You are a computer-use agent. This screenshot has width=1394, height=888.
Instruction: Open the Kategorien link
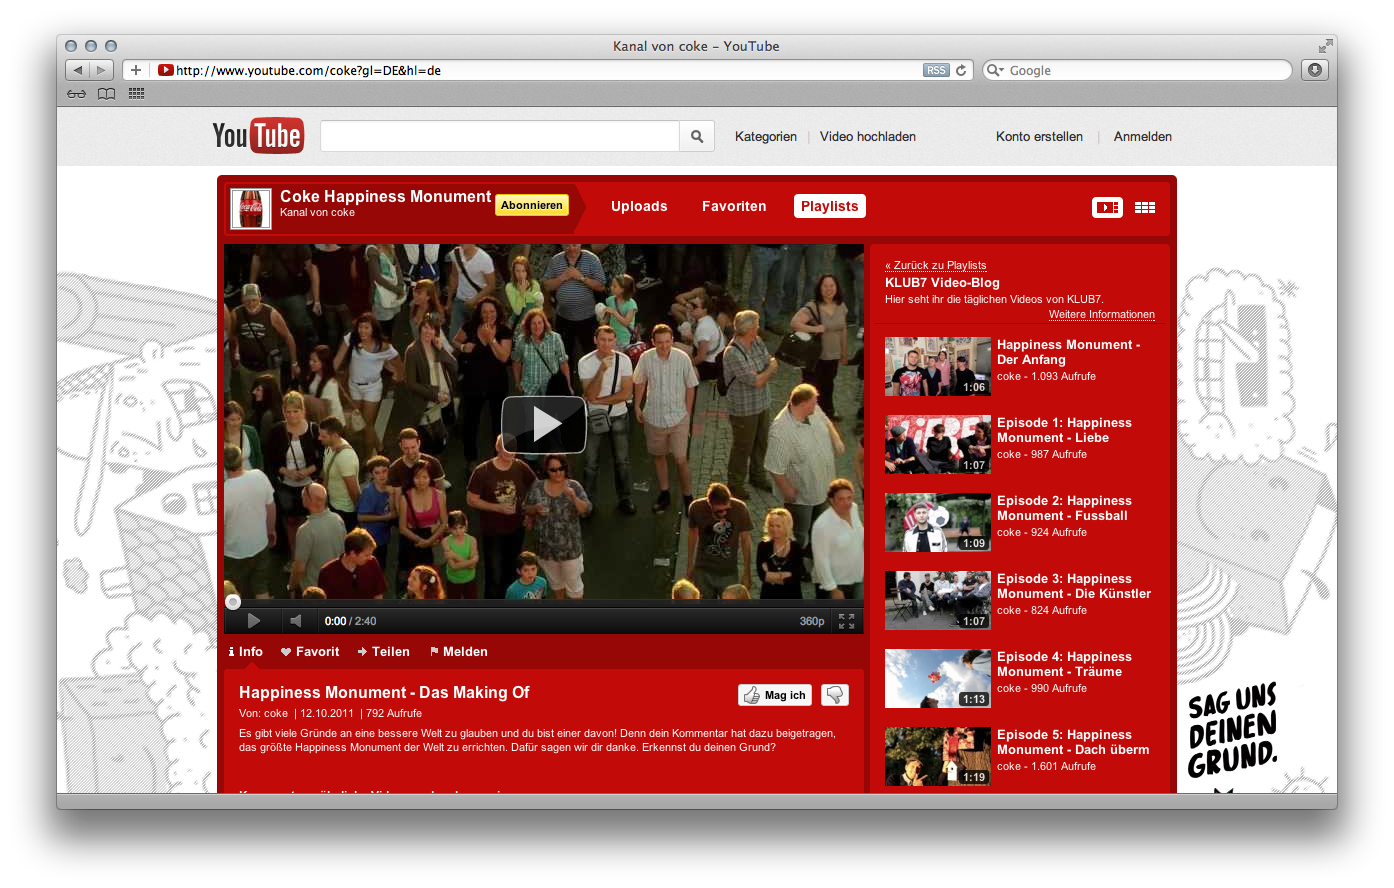click(766, 137)
